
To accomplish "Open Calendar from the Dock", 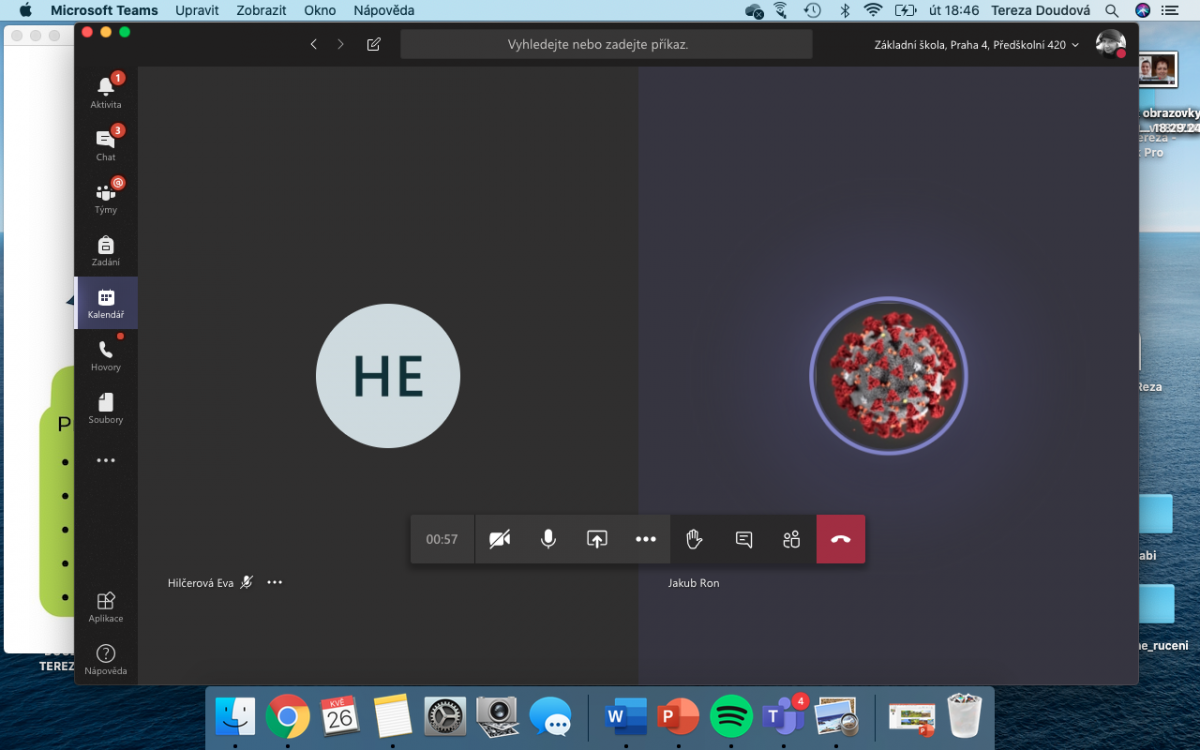I will tap(340, 716).
